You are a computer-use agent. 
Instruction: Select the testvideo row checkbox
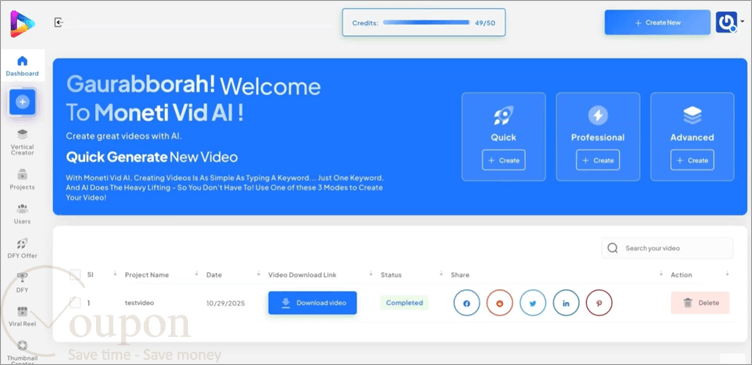point(75,303)
